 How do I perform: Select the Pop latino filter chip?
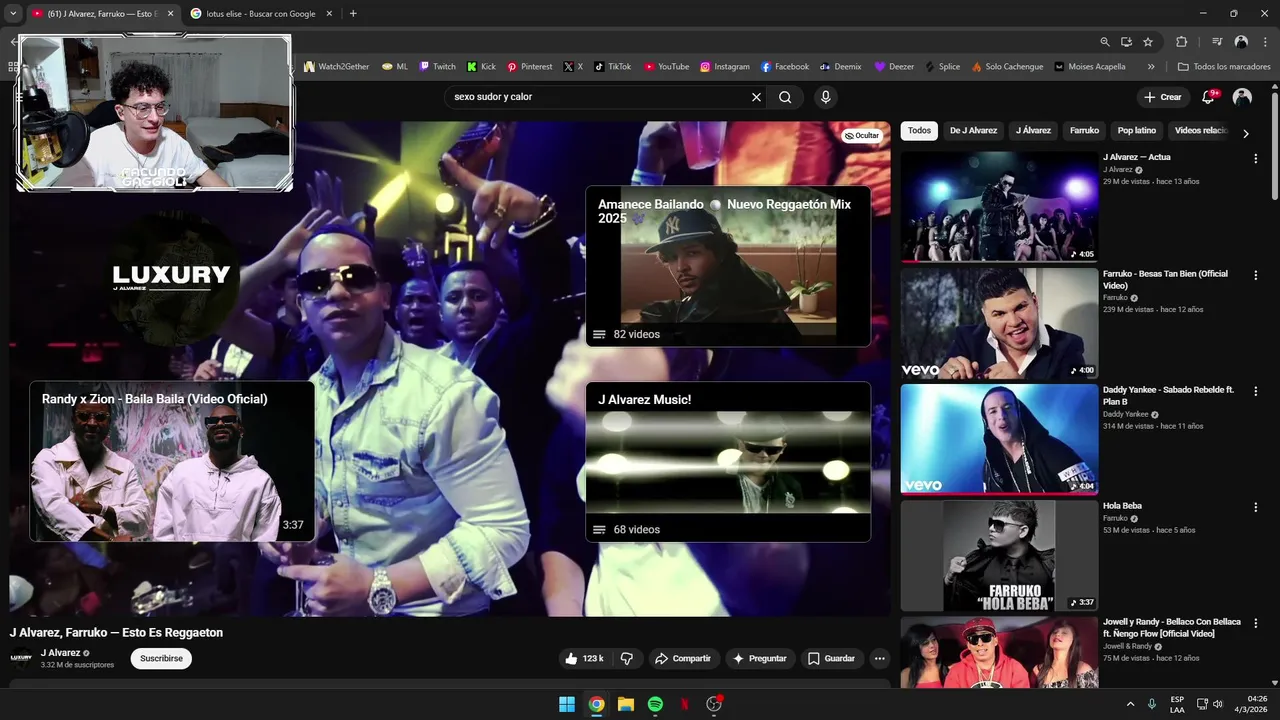click(1137, 131)
